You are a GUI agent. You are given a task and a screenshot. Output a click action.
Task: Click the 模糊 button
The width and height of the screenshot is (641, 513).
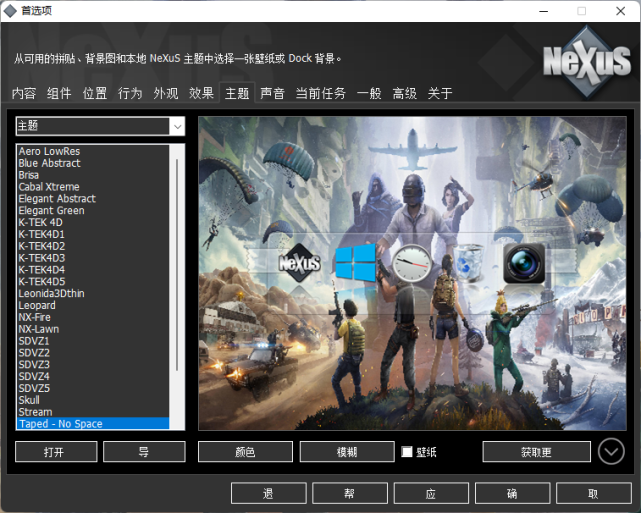tap(347, 452)
